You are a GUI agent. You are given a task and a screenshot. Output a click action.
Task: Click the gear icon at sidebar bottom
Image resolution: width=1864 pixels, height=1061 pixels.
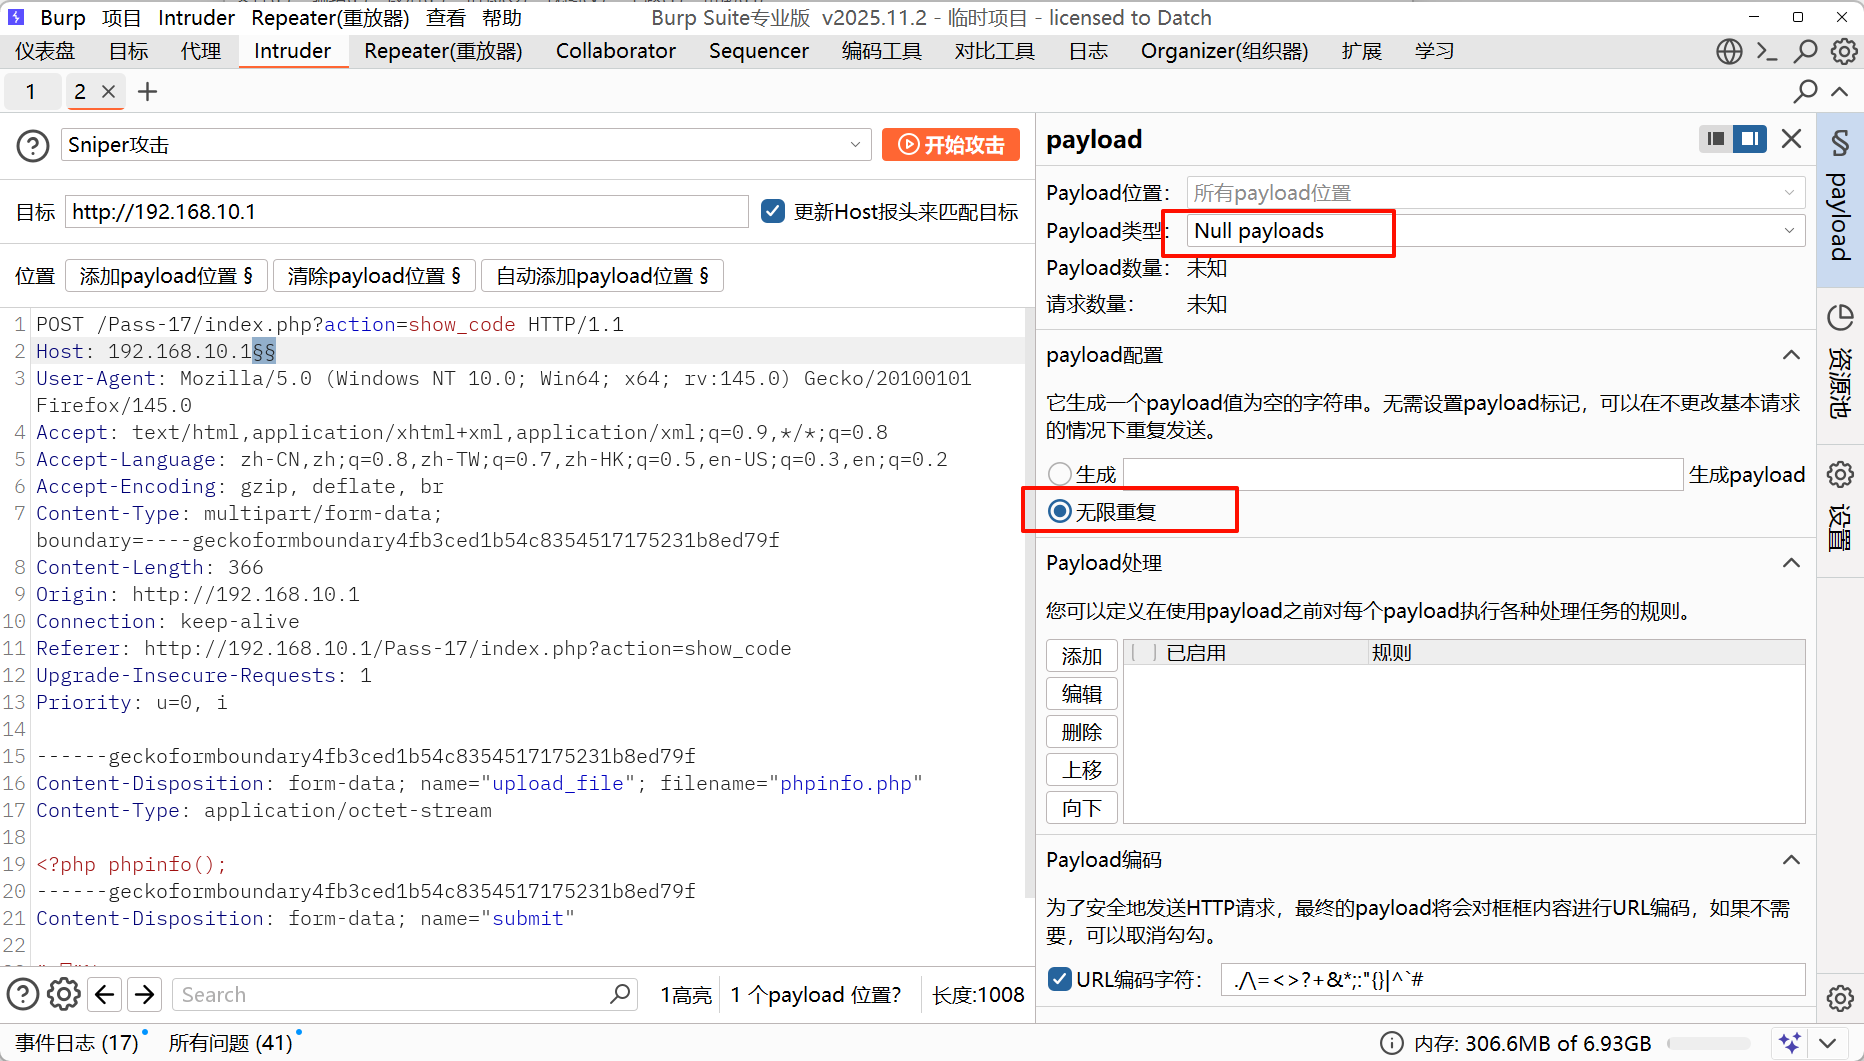(1840, 998)
